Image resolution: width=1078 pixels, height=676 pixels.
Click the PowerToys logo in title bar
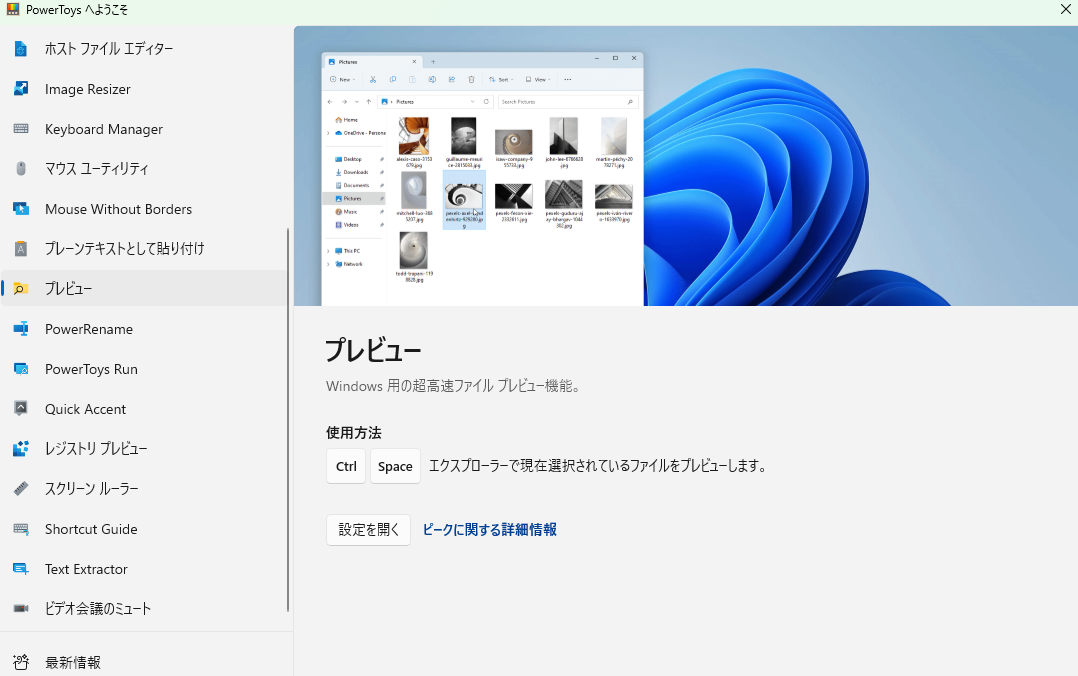click(12, 10)
